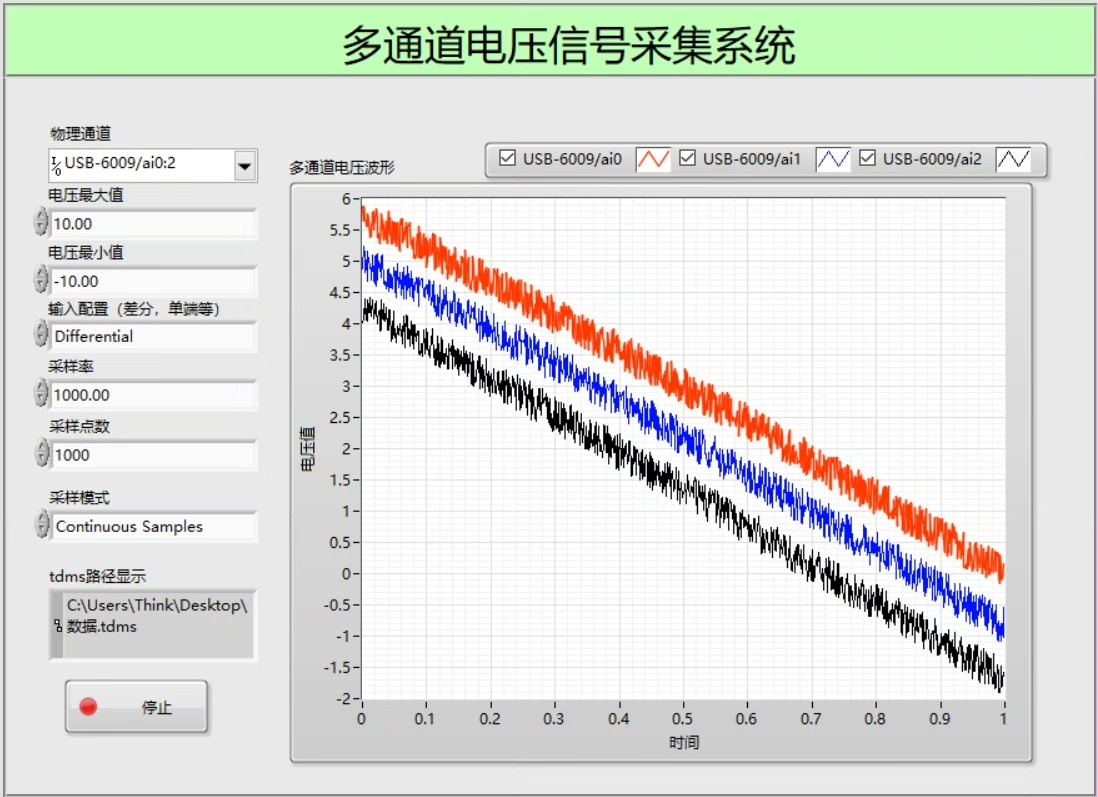
Task: Click the tdms路径显示 label
Action: coord(97,576)
